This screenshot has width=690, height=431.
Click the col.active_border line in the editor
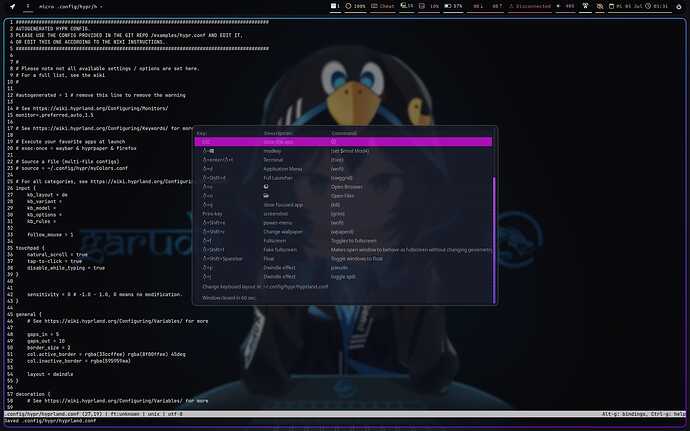(x=106, y=354)
